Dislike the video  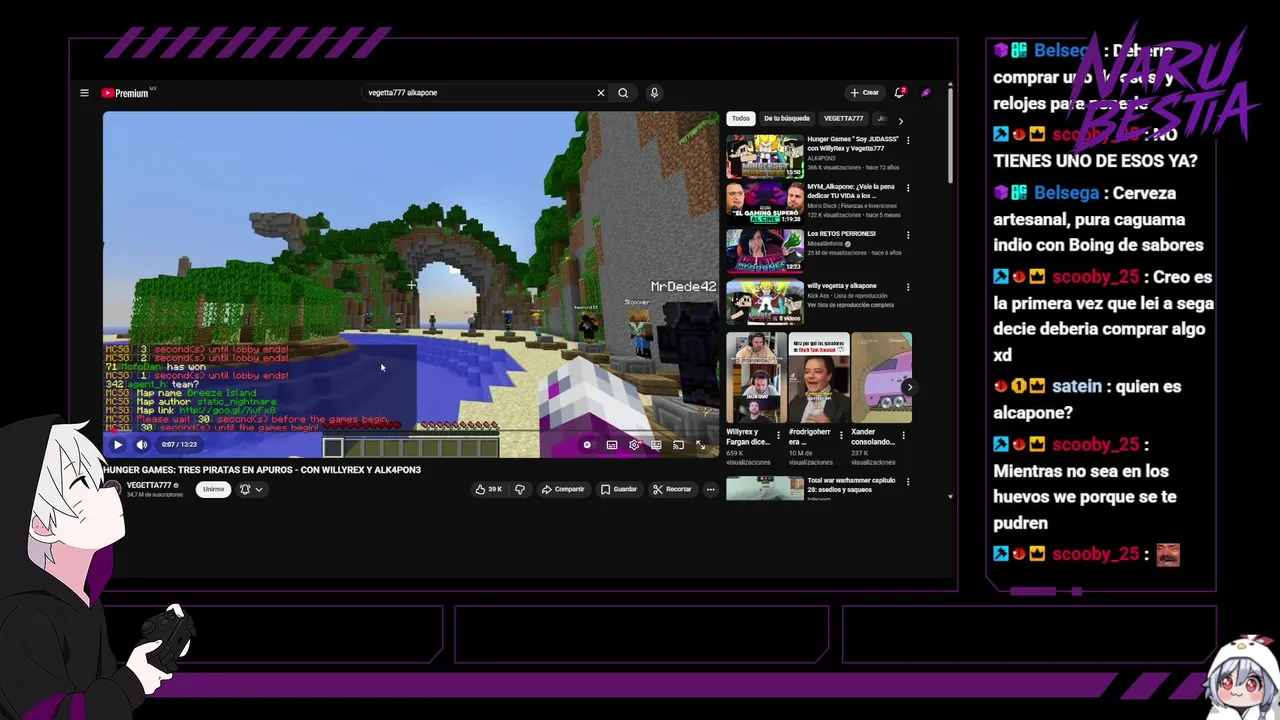519,489
